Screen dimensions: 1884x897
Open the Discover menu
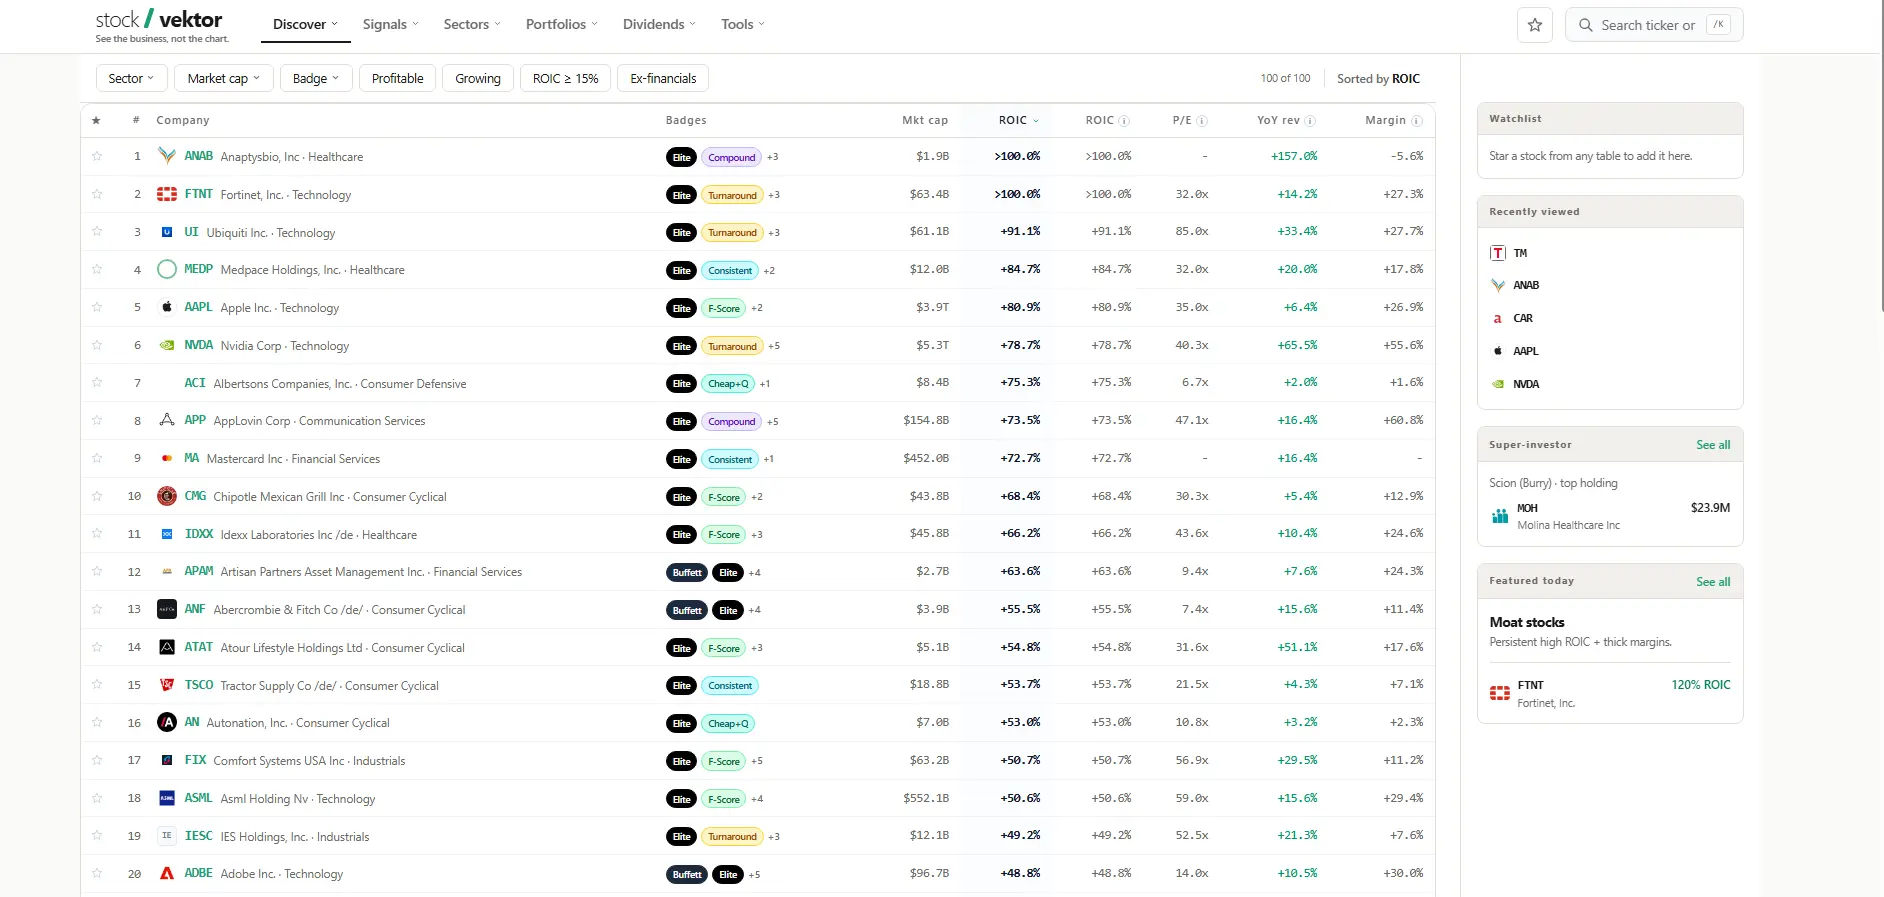coord(306,24)
